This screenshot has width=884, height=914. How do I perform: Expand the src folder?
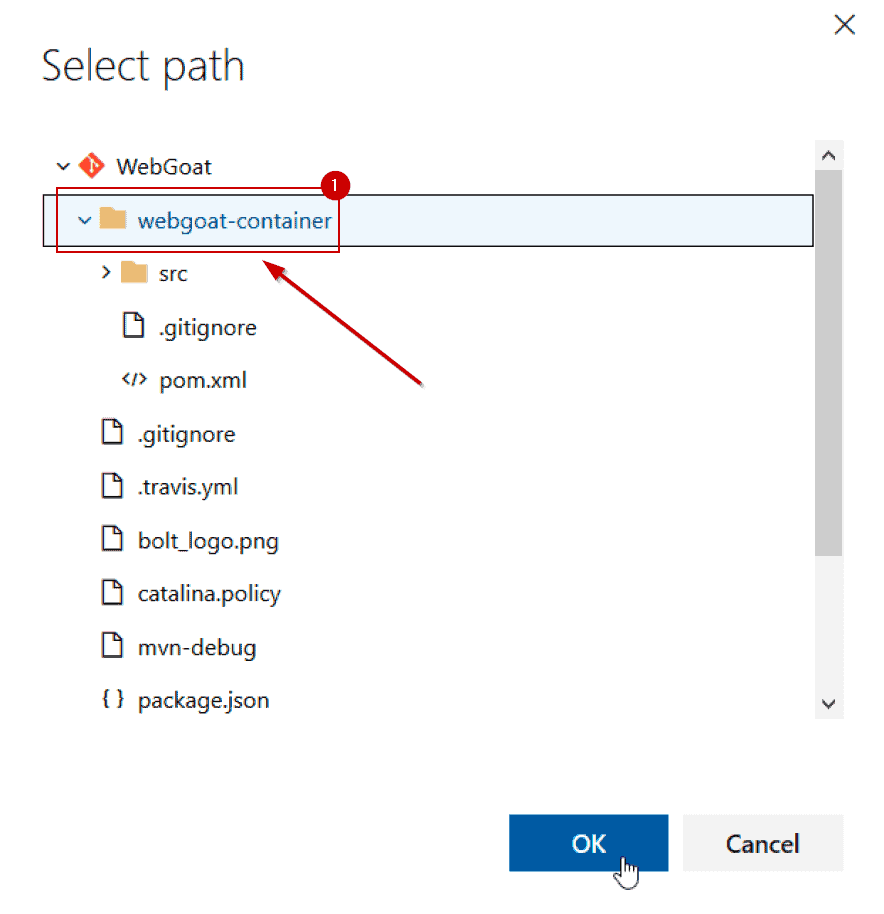[x=106, y=273]
